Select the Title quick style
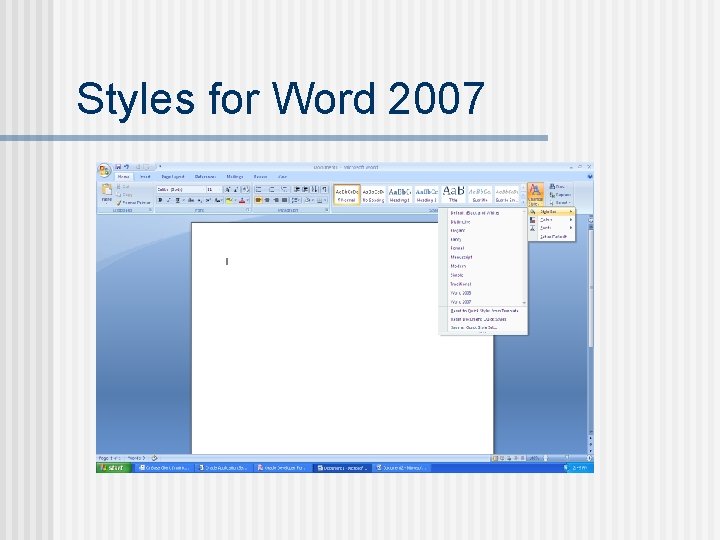 tap(453, 195)
